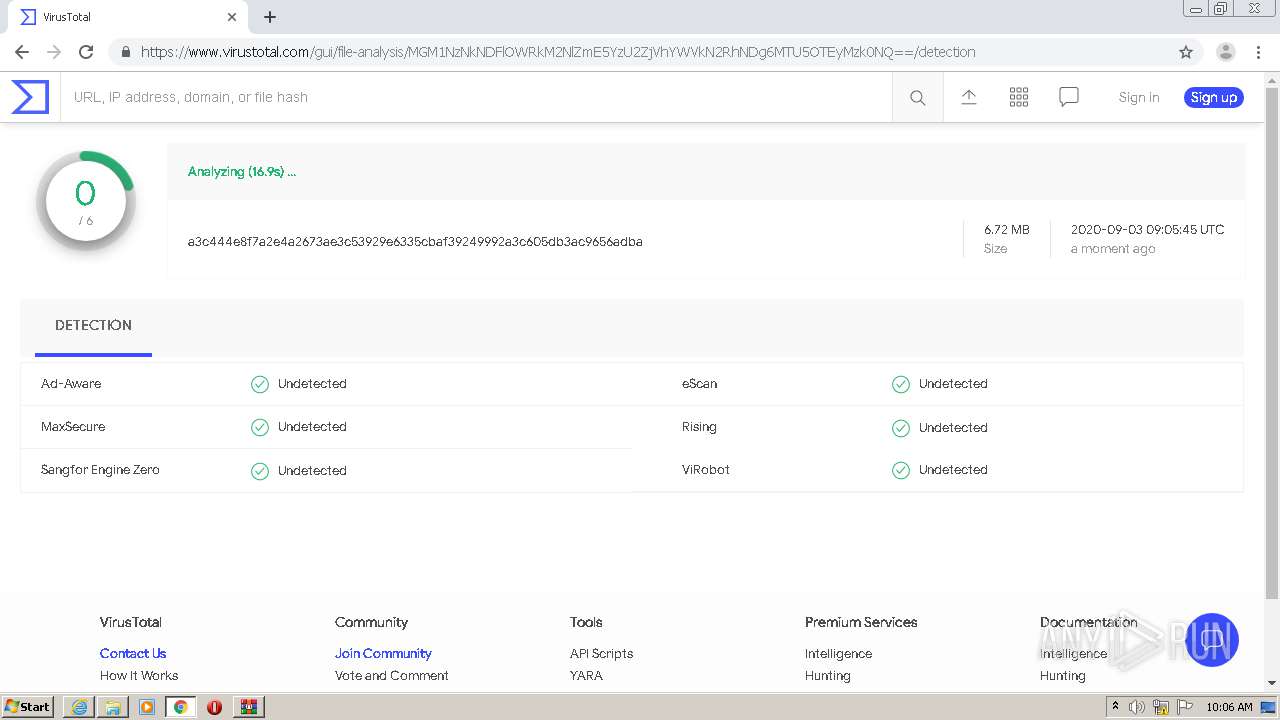
Task: Open media player taskbar icon
Action: [147, 707]
